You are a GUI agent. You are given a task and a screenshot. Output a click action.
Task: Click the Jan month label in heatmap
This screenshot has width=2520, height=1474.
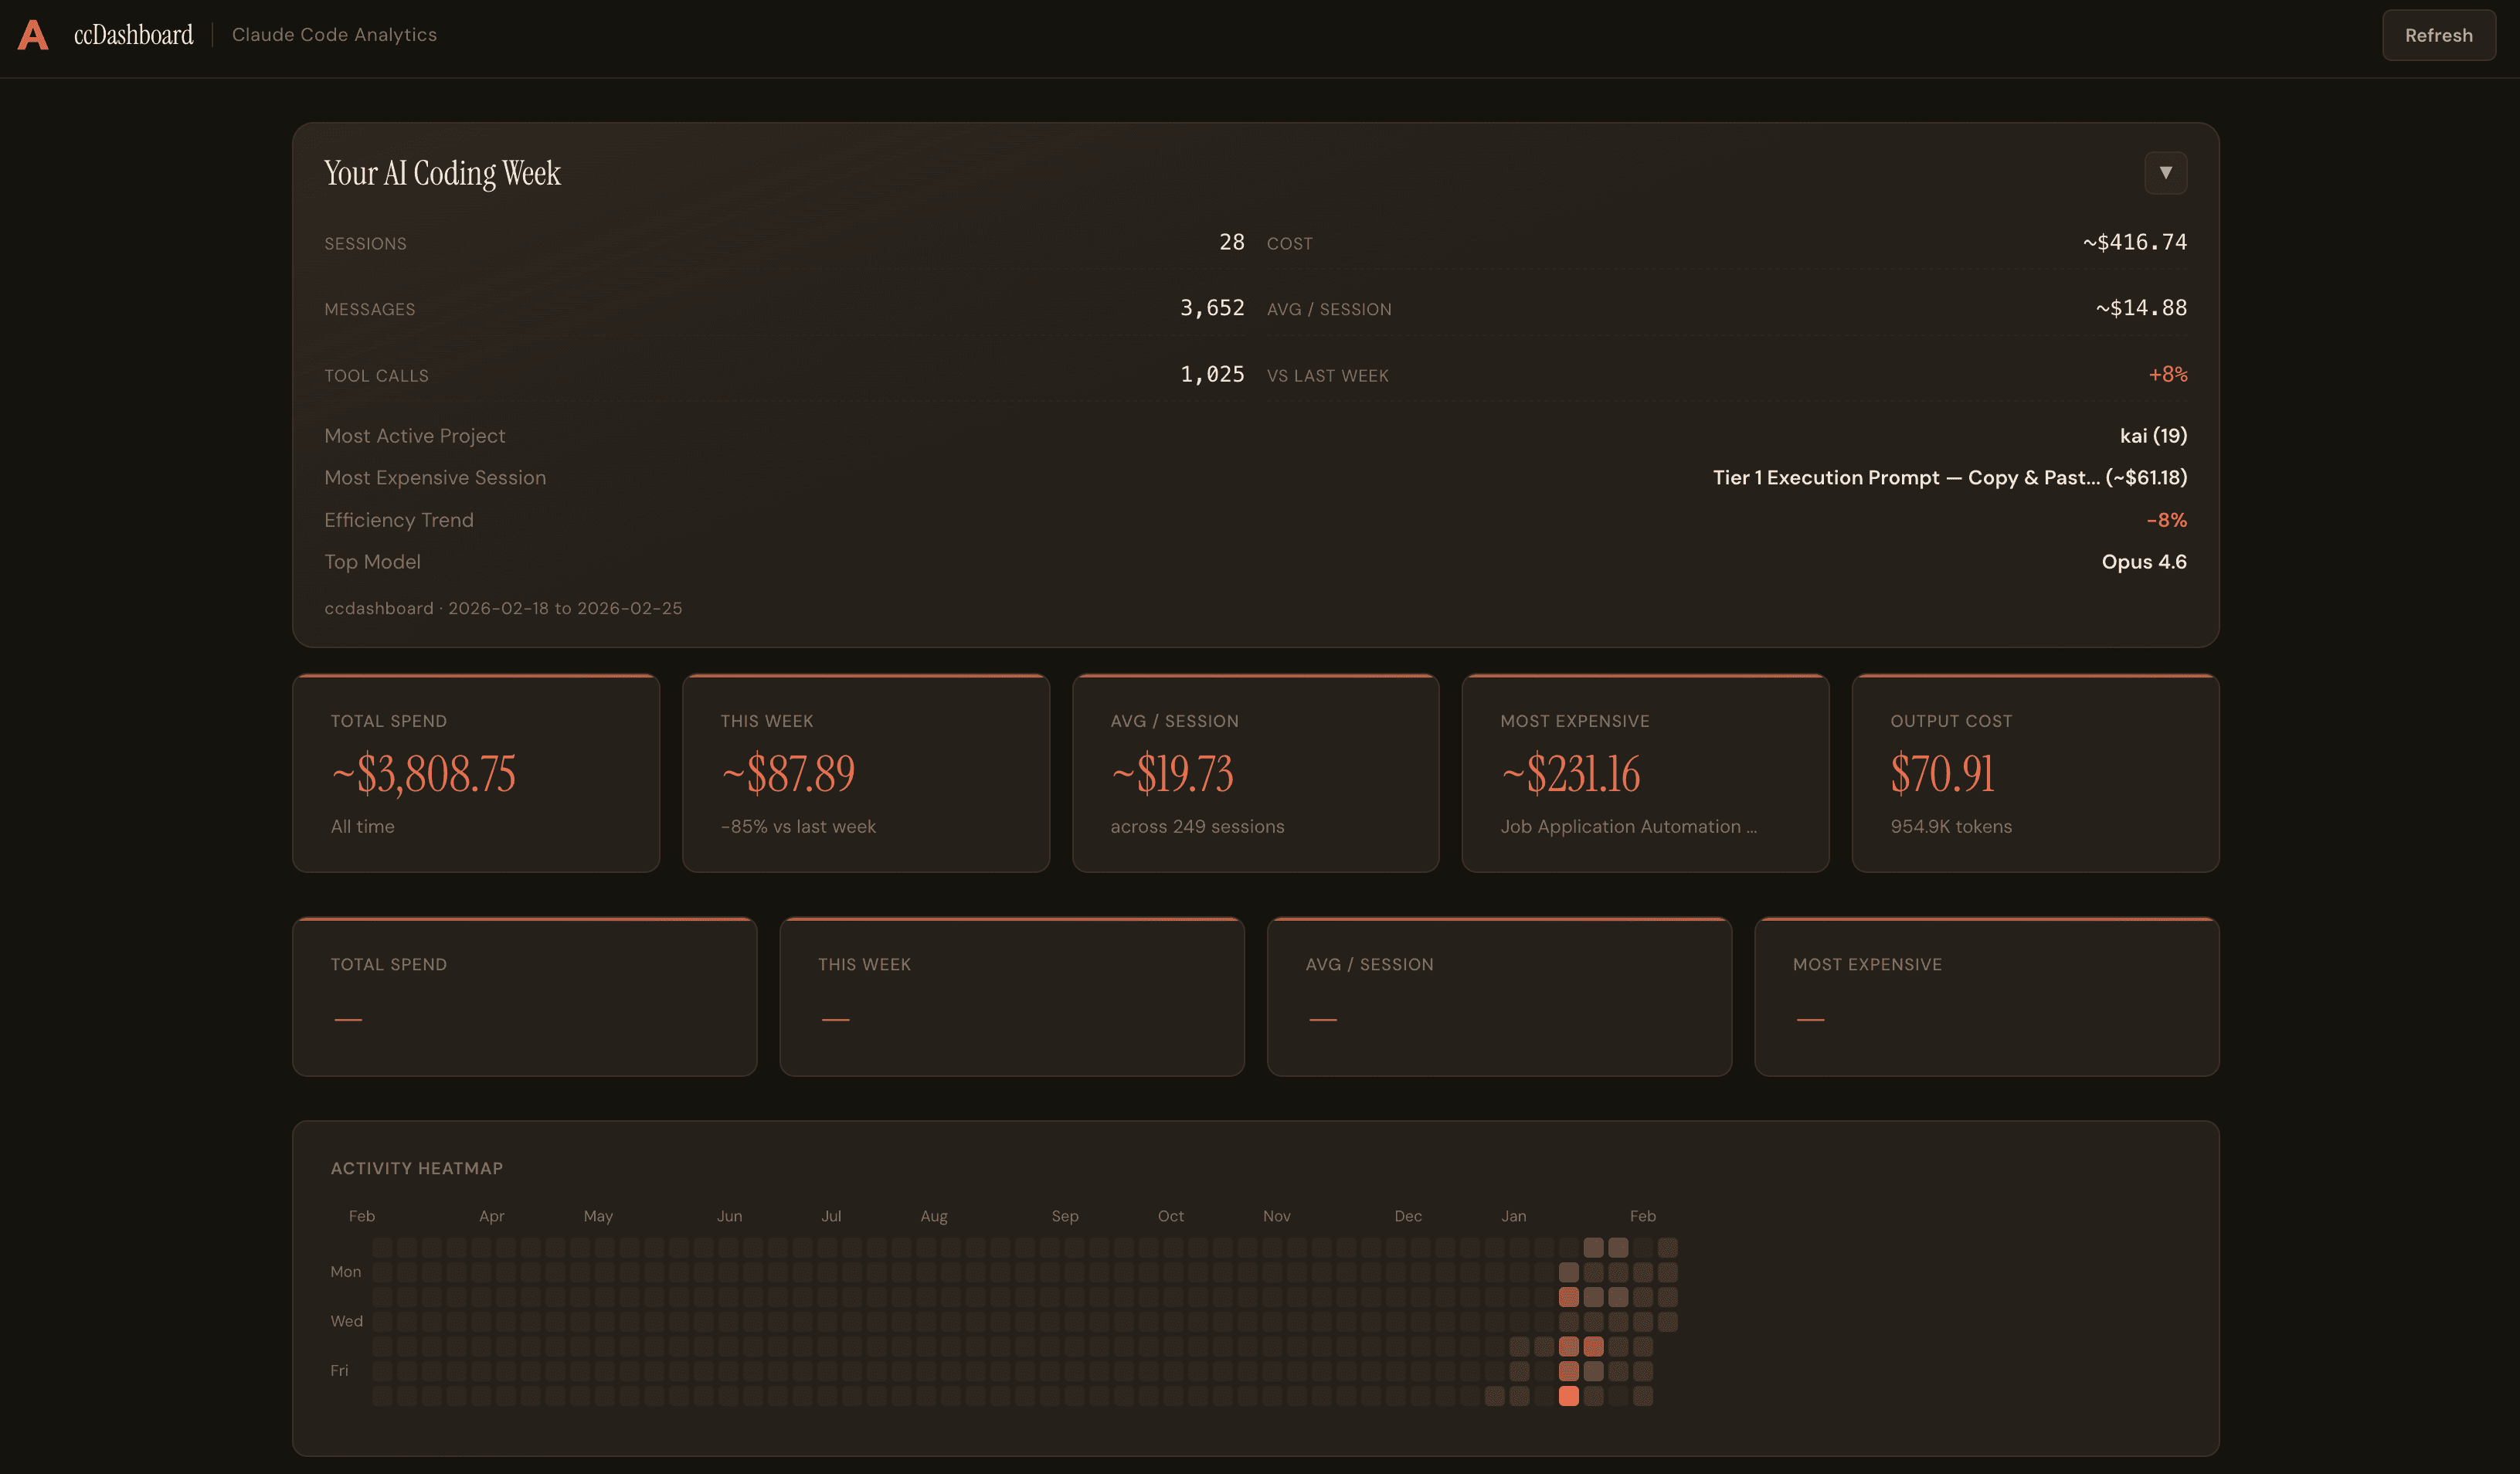1513,1216
